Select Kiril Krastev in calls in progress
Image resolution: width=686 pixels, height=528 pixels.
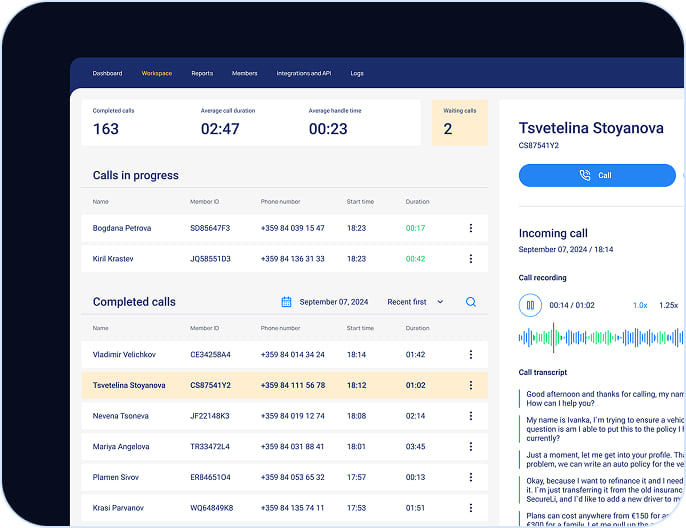[x=113, y=259]
